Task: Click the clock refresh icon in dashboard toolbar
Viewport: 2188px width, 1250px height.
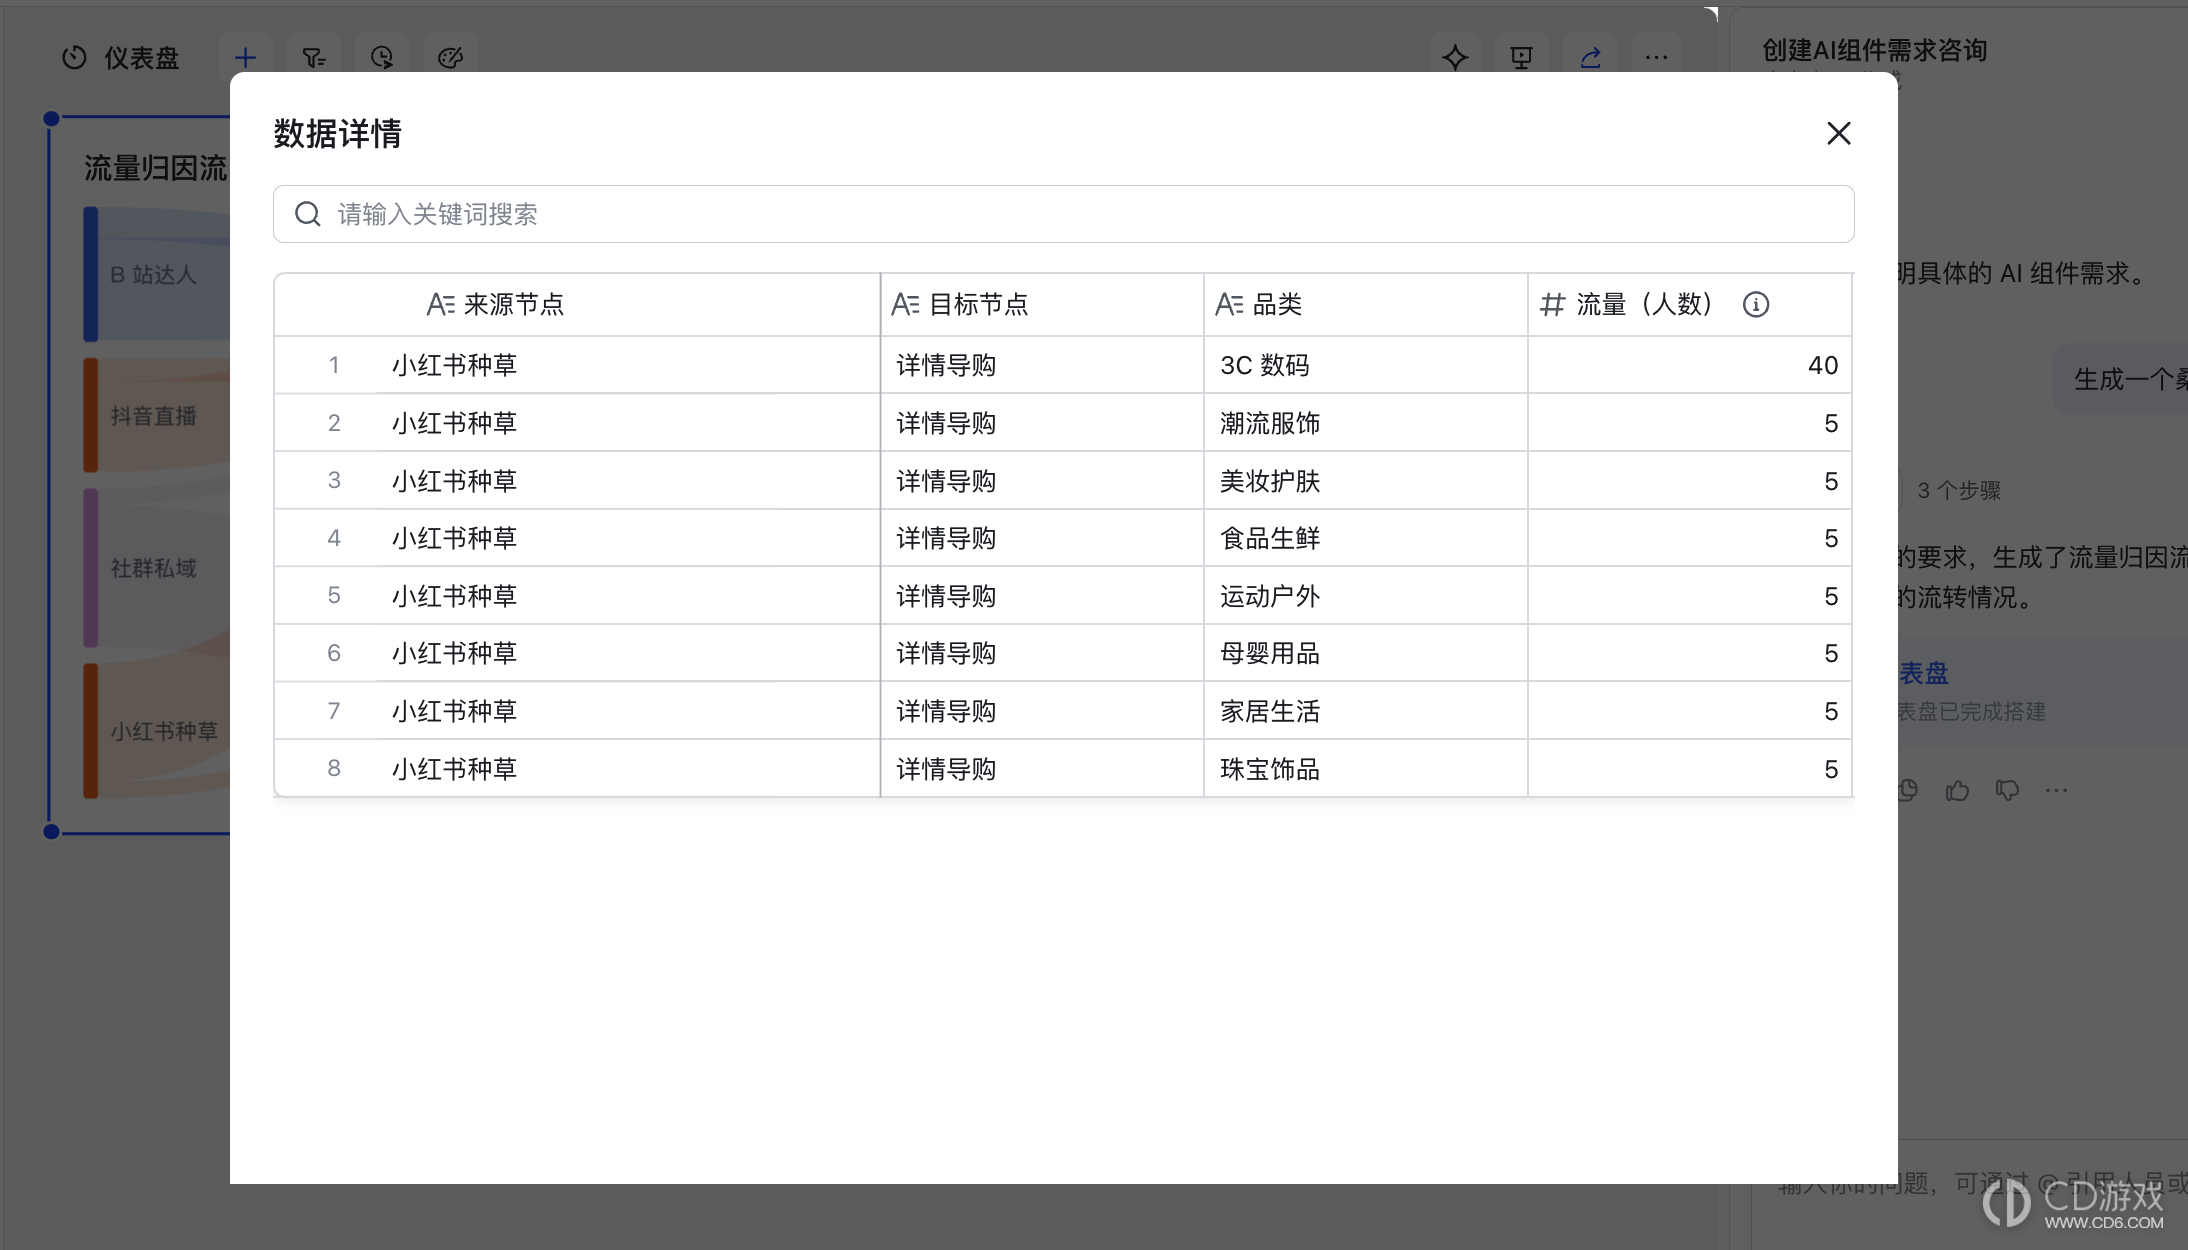Action: click(382, 58)
